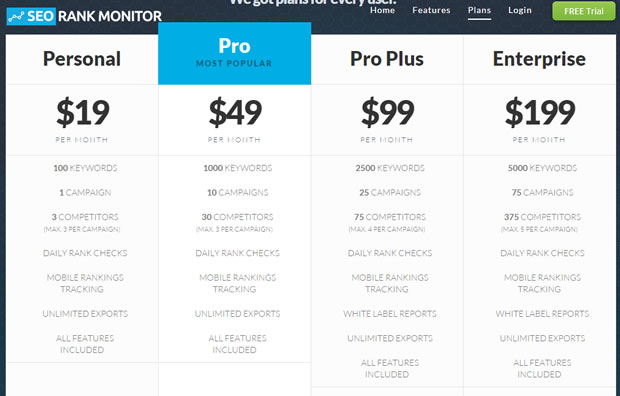The width and height of the screenshot is (620, 396).
Task: Click the $19 per month price
Action: tap(82, 119)
